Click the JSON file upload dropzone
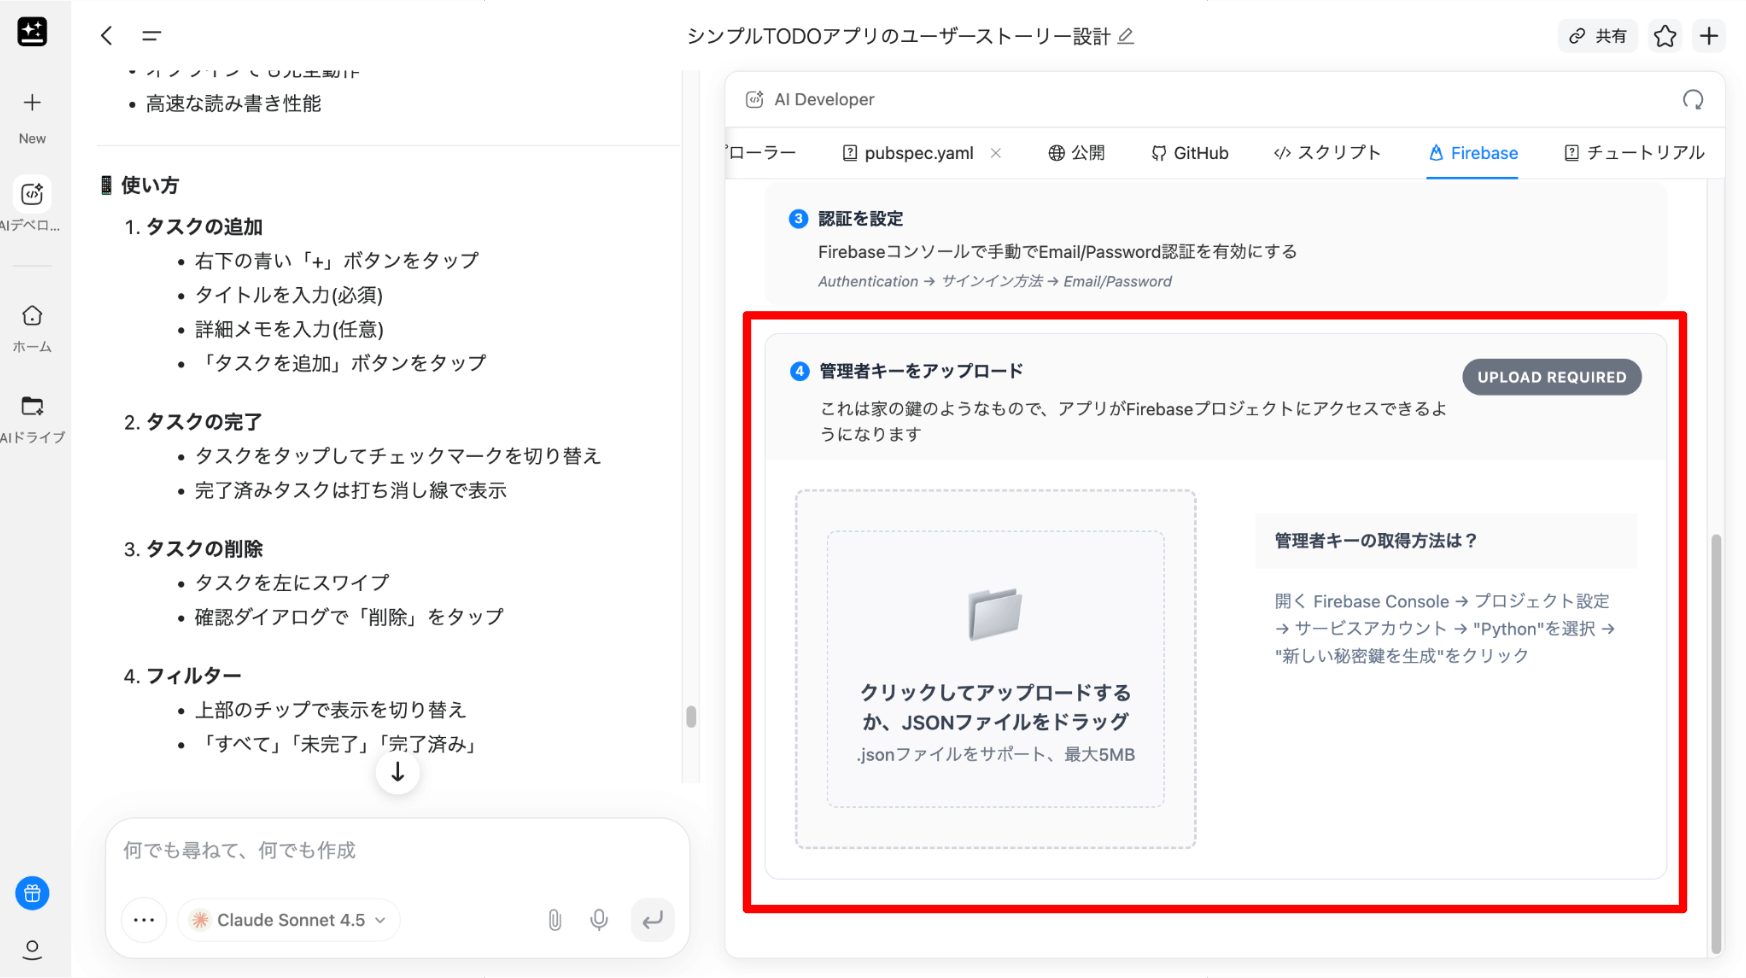The width and height of the screenshot is (1746, 978). [995, 669]
